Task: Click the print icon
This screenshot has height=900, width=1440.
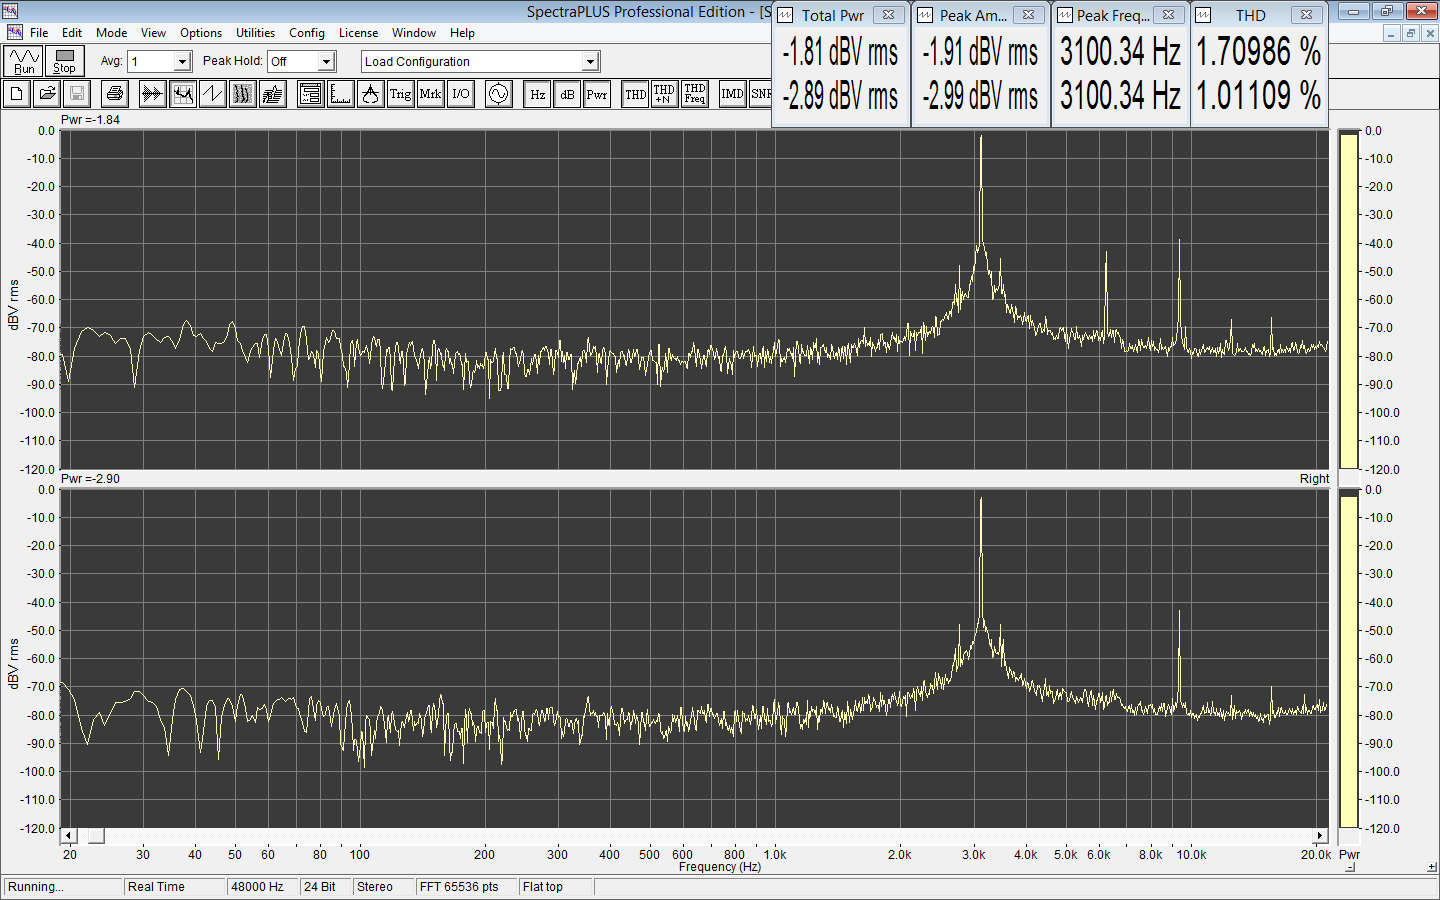Action: click(115, 94)
